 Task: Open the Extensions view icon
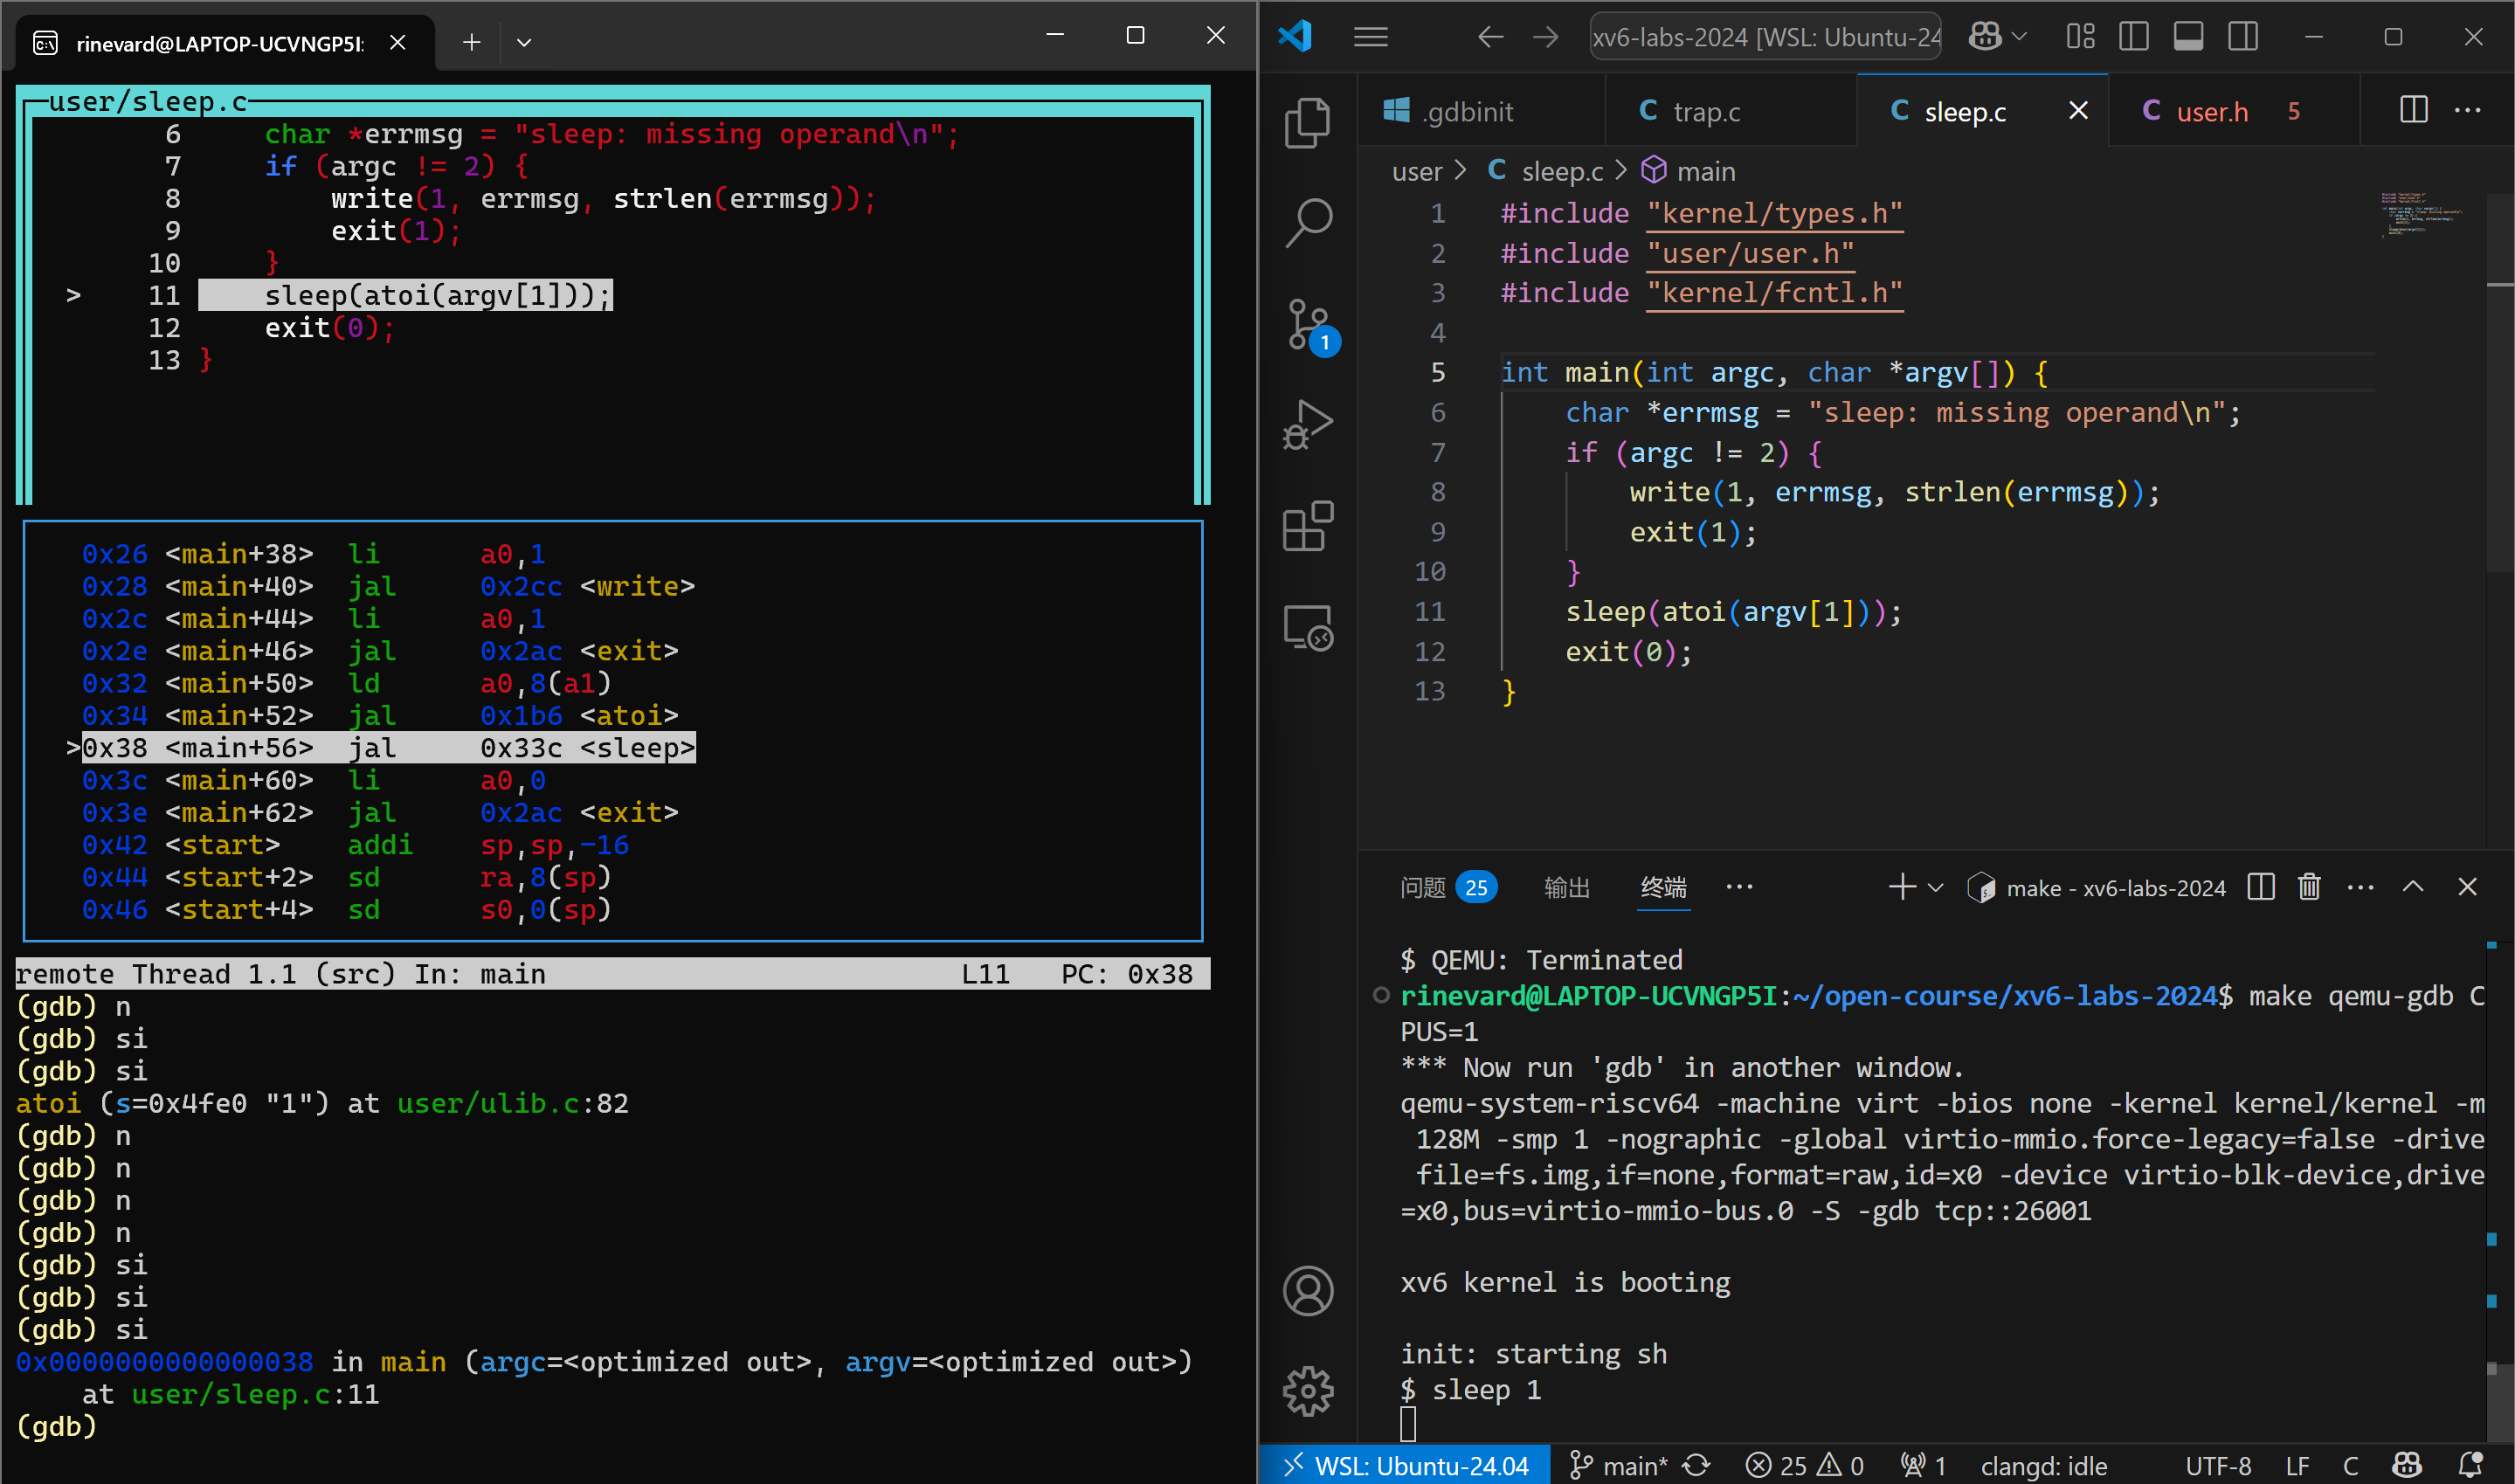[1307, 526]
